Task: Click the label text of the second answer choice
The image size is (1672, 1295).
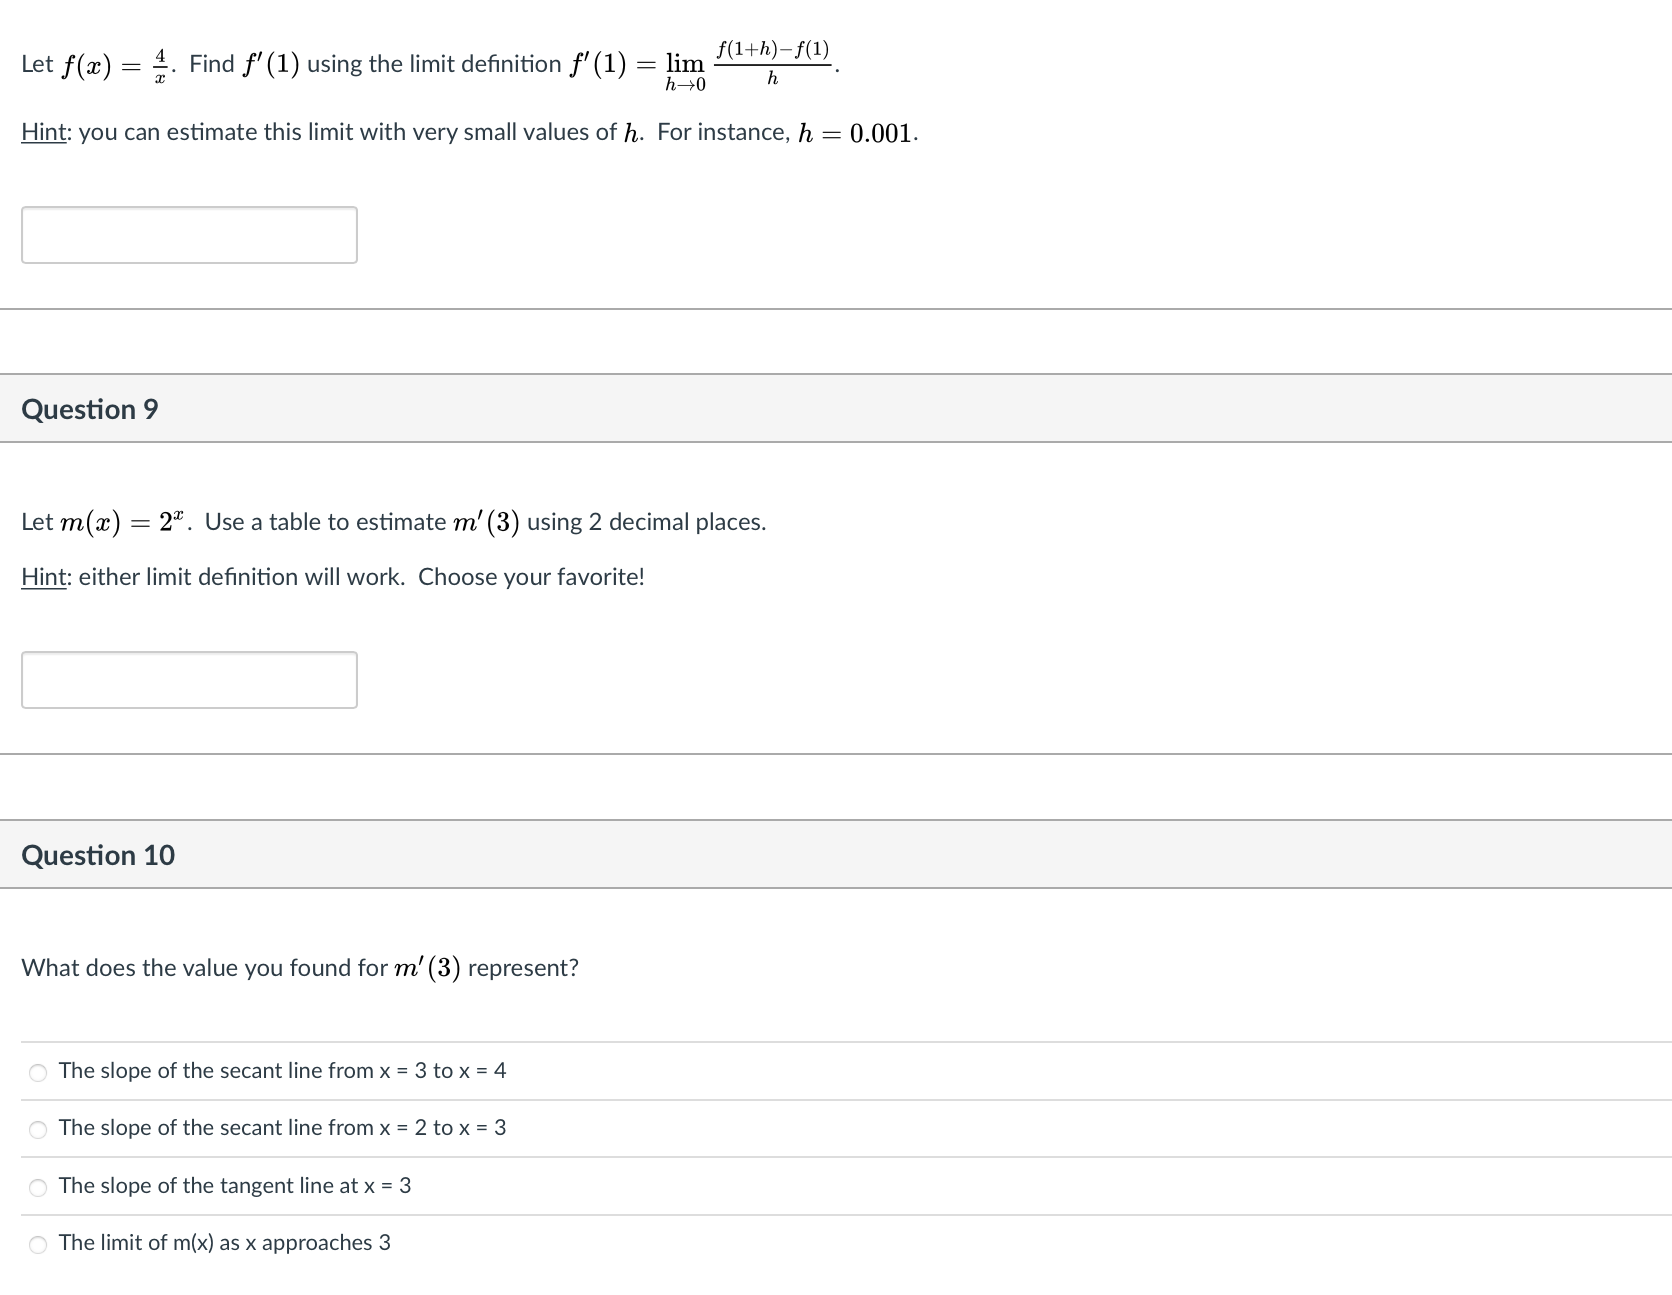Action: [283, 1128]
